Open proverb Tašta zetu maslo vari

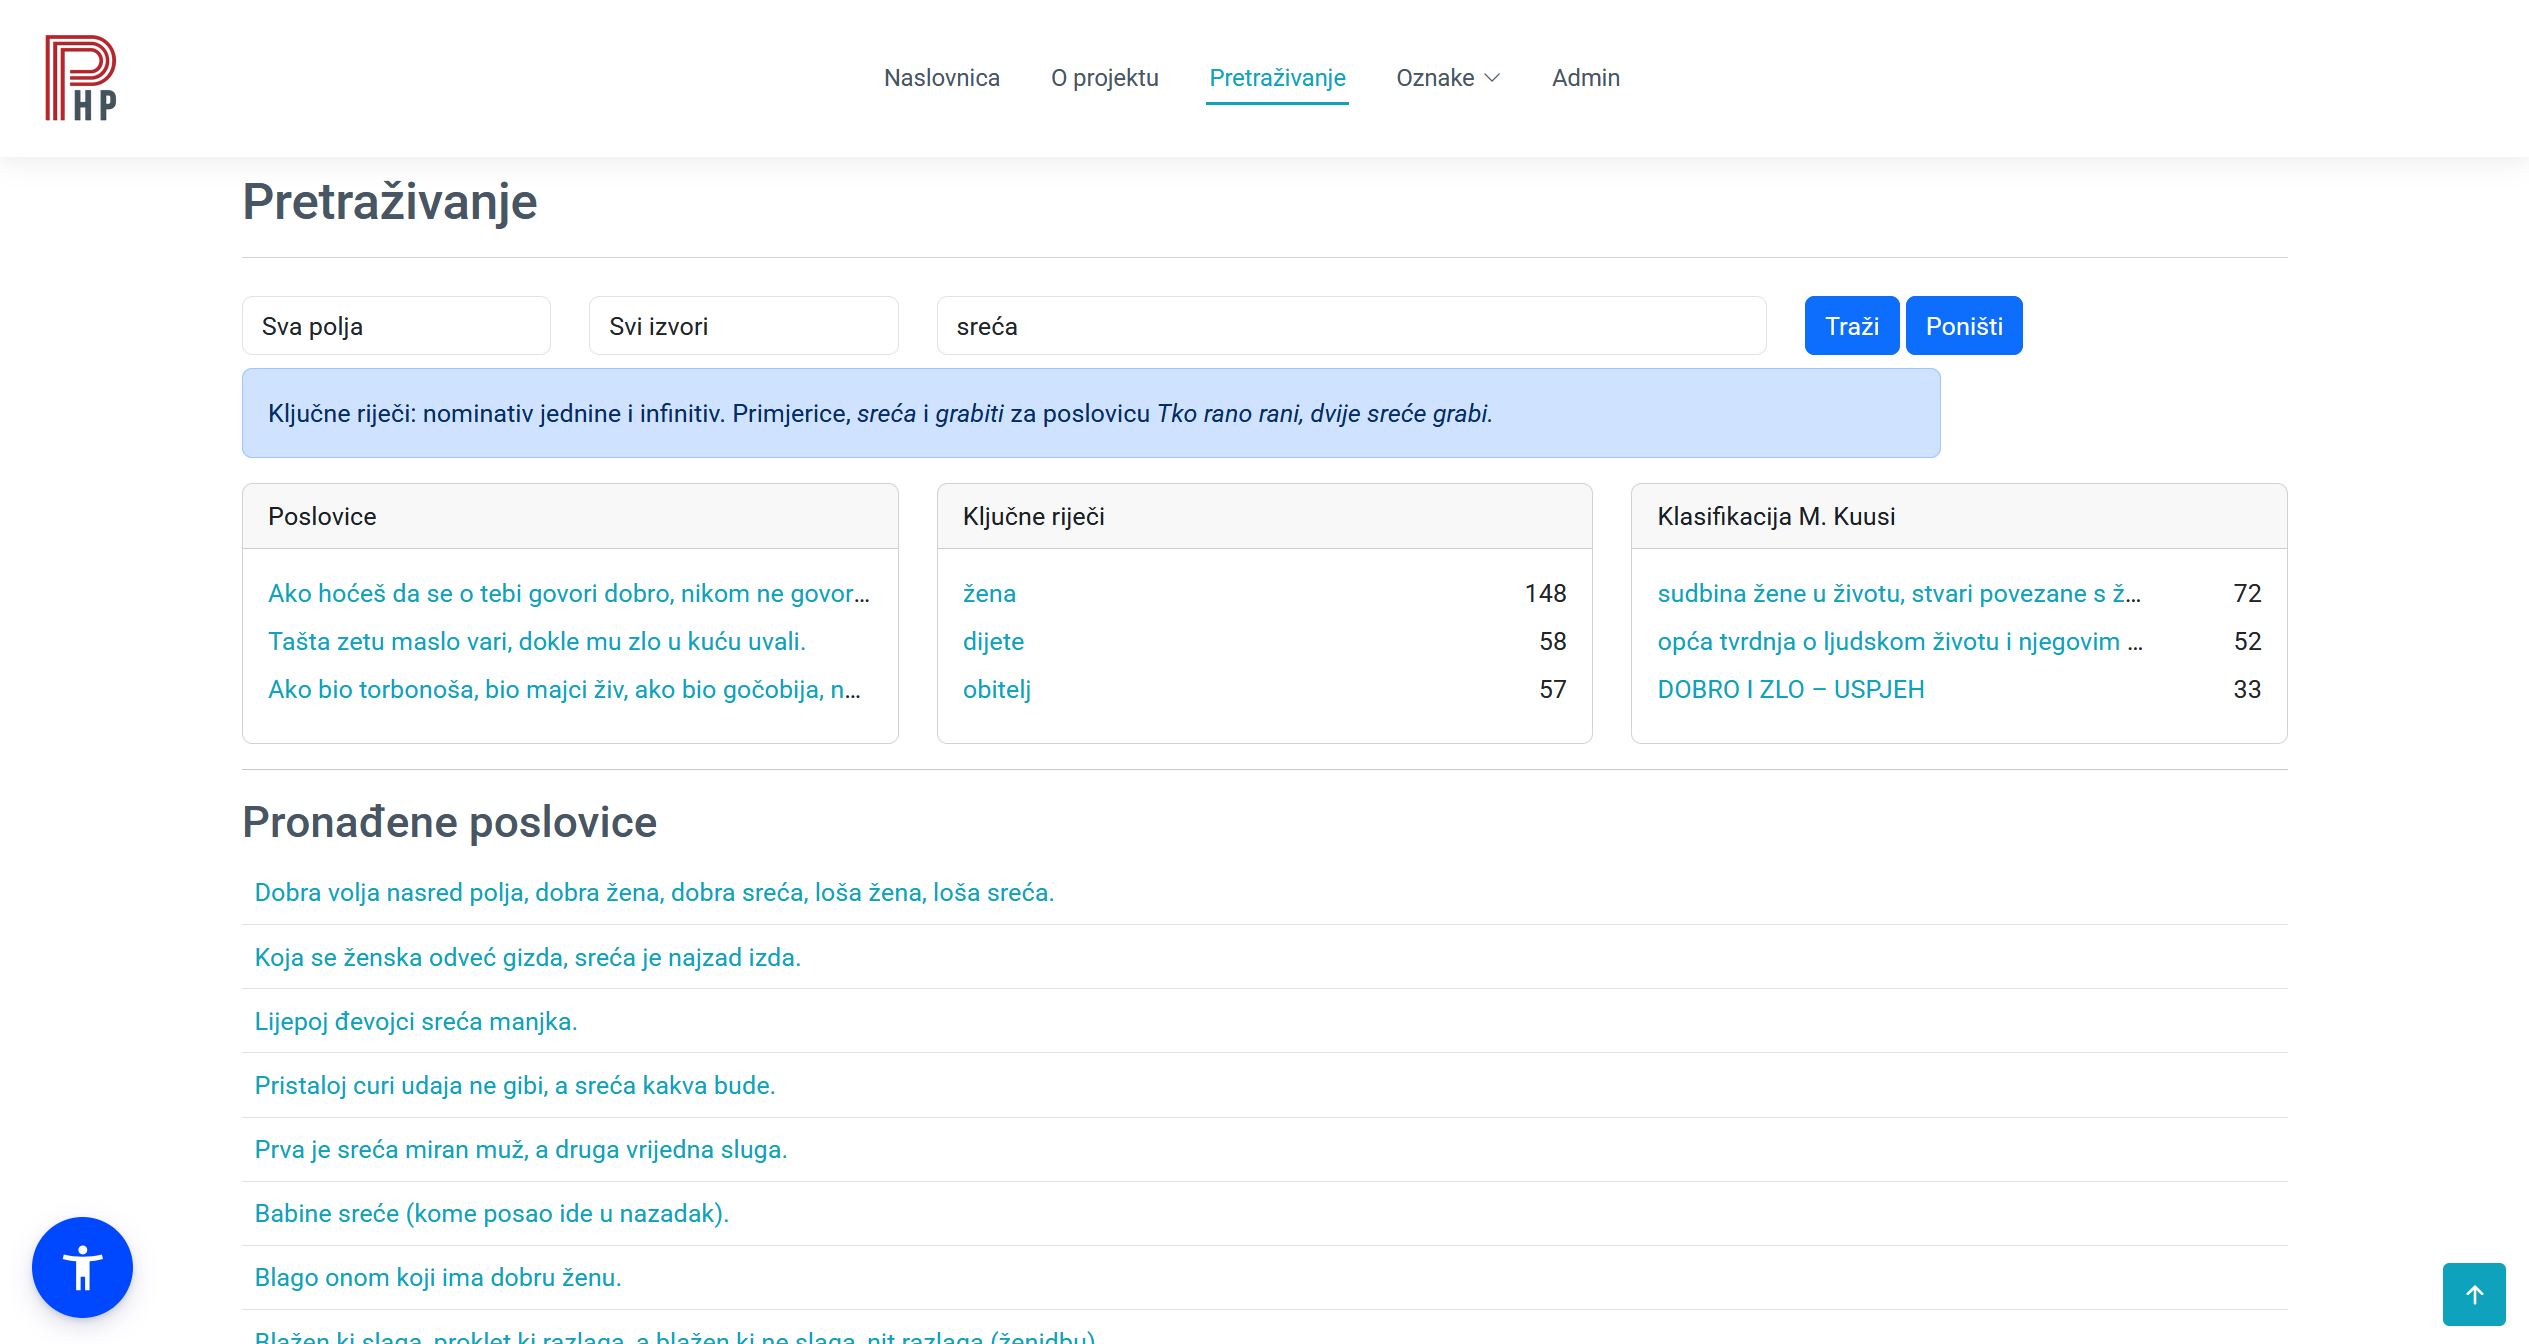point(536,642)
